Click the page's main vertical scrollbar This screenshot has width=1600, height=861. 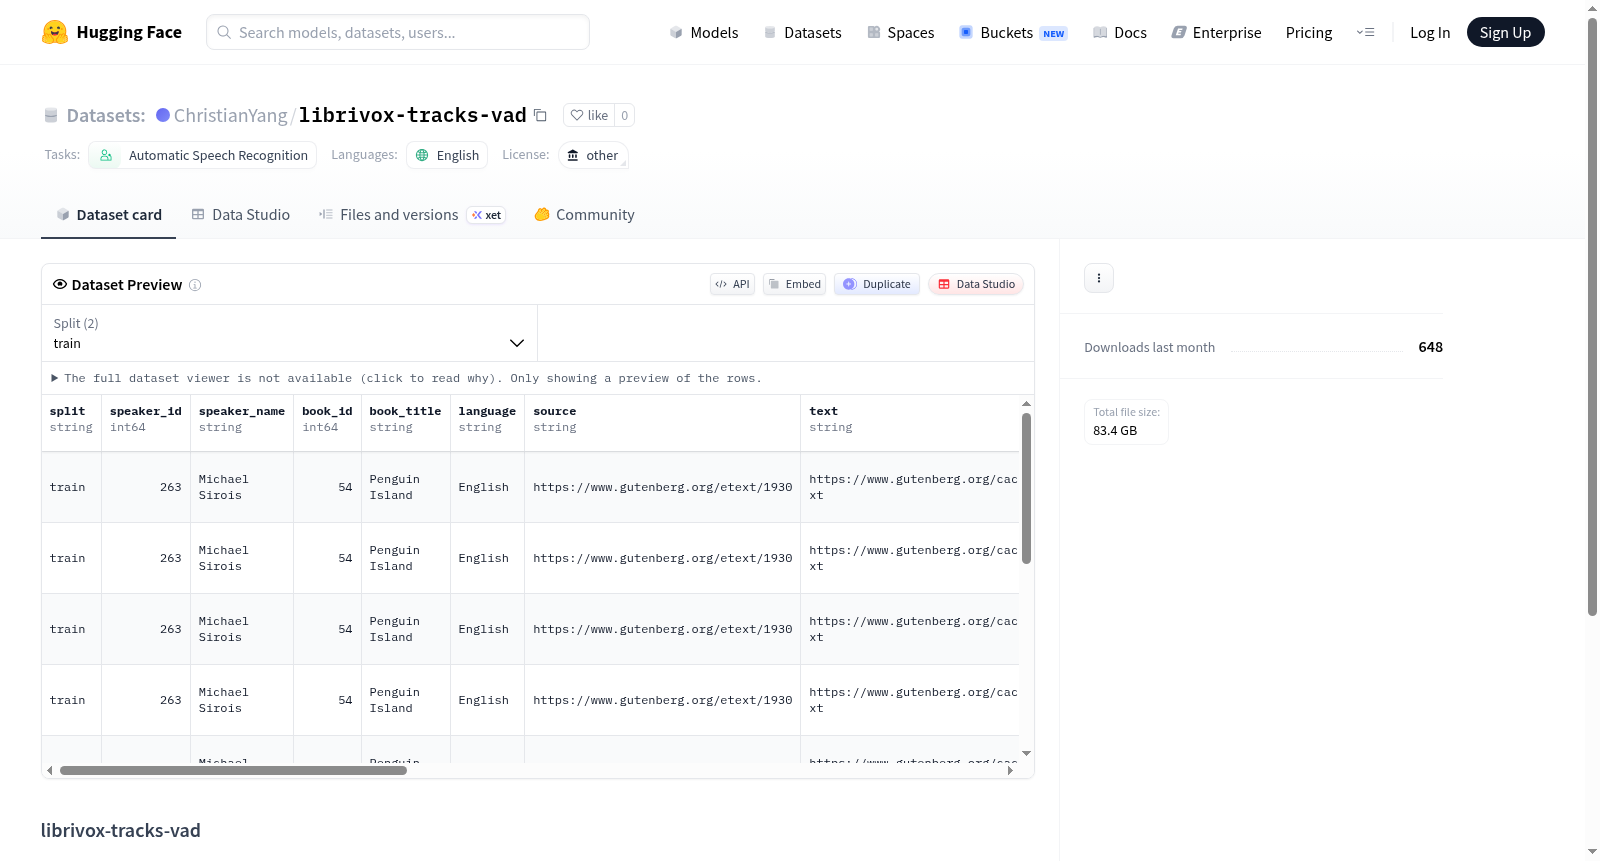click(1592, 316)
